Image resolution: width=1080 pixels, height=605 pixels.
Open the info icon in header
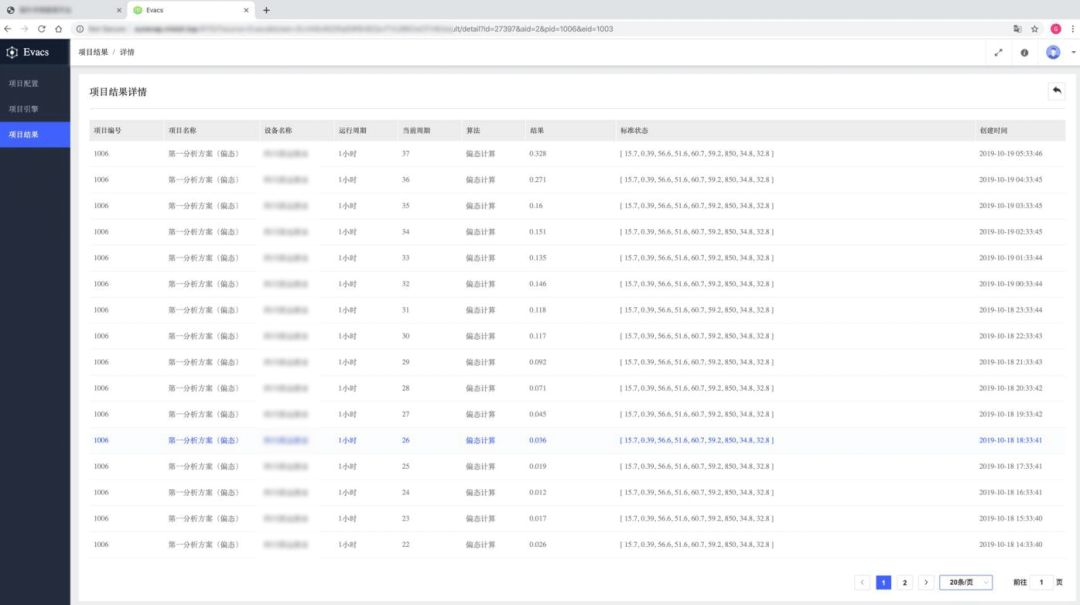pyautogui.click(x=1024, y=53)
